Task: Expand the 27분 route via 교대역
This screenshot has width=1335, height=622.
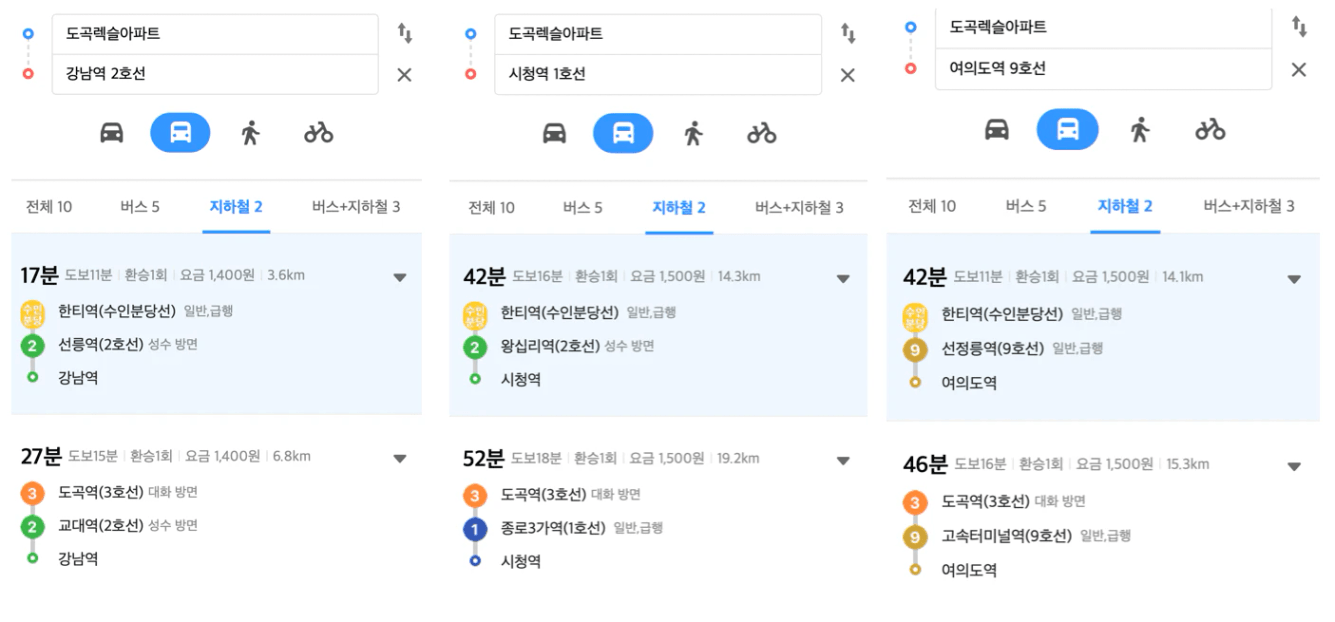Action: 400,459
